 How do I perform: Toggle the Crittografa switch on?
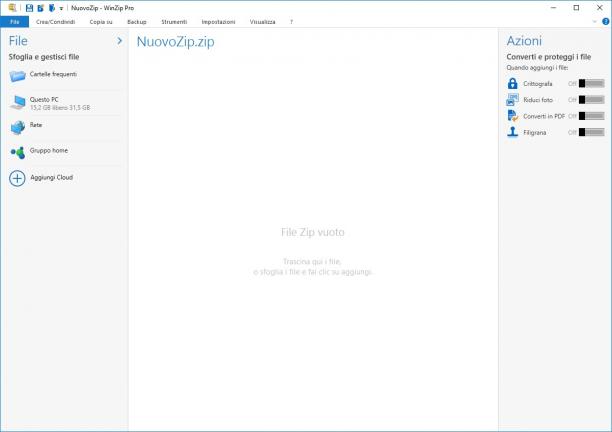tap(591, 84)
